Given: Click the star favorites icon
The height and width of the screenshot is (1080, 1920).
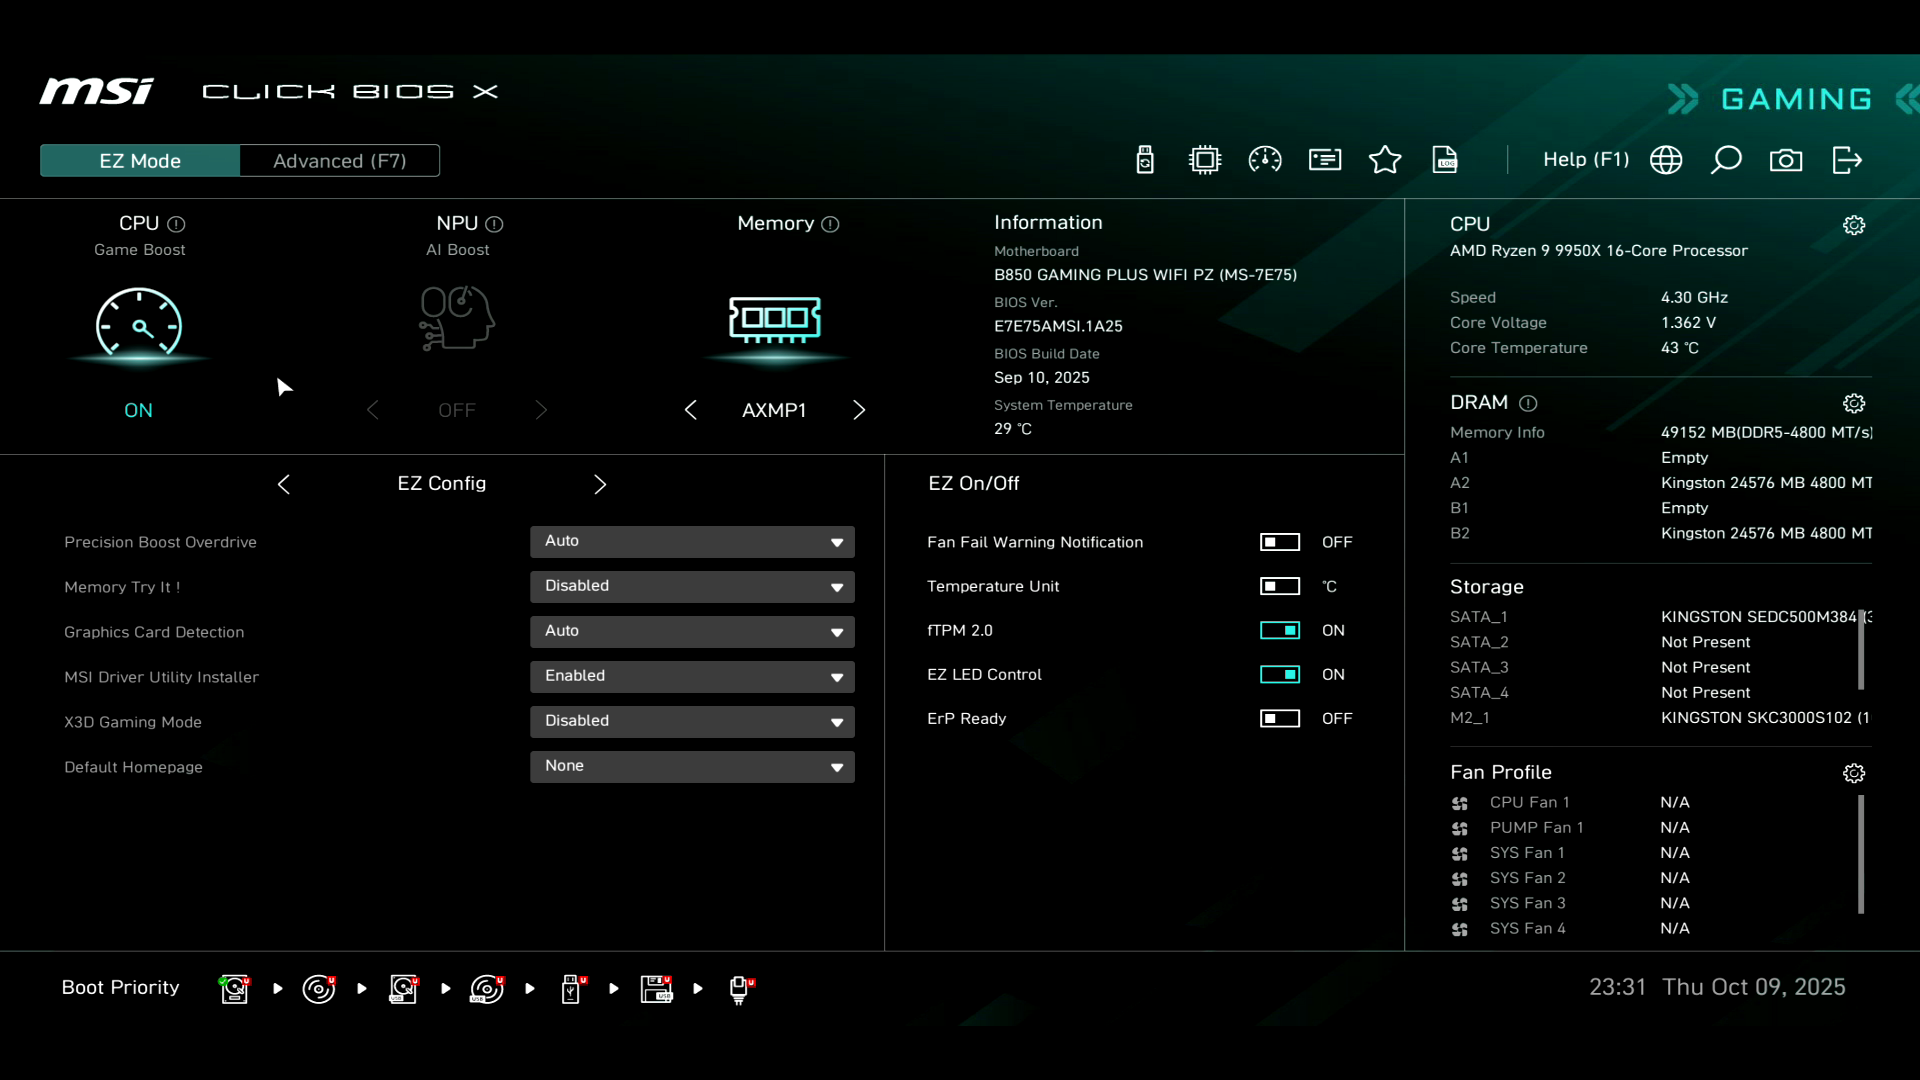Looking at the screenshot, I should pos(1385,160).
